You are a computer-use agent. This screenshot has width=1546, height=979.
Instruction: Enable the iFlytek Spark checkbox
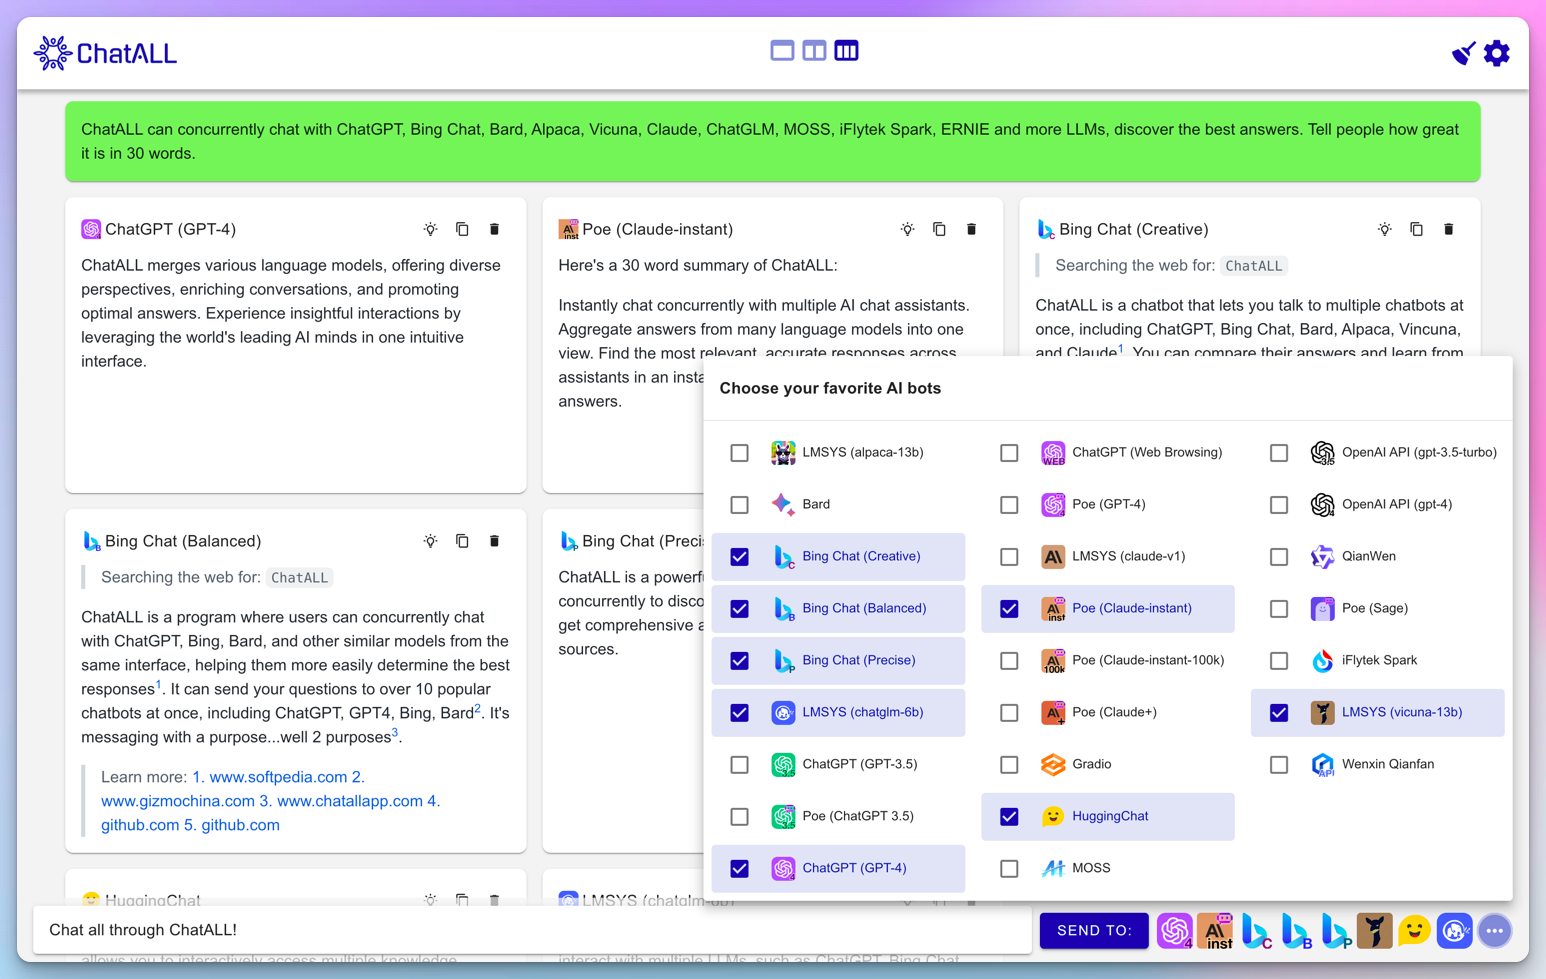point(1279,661)
